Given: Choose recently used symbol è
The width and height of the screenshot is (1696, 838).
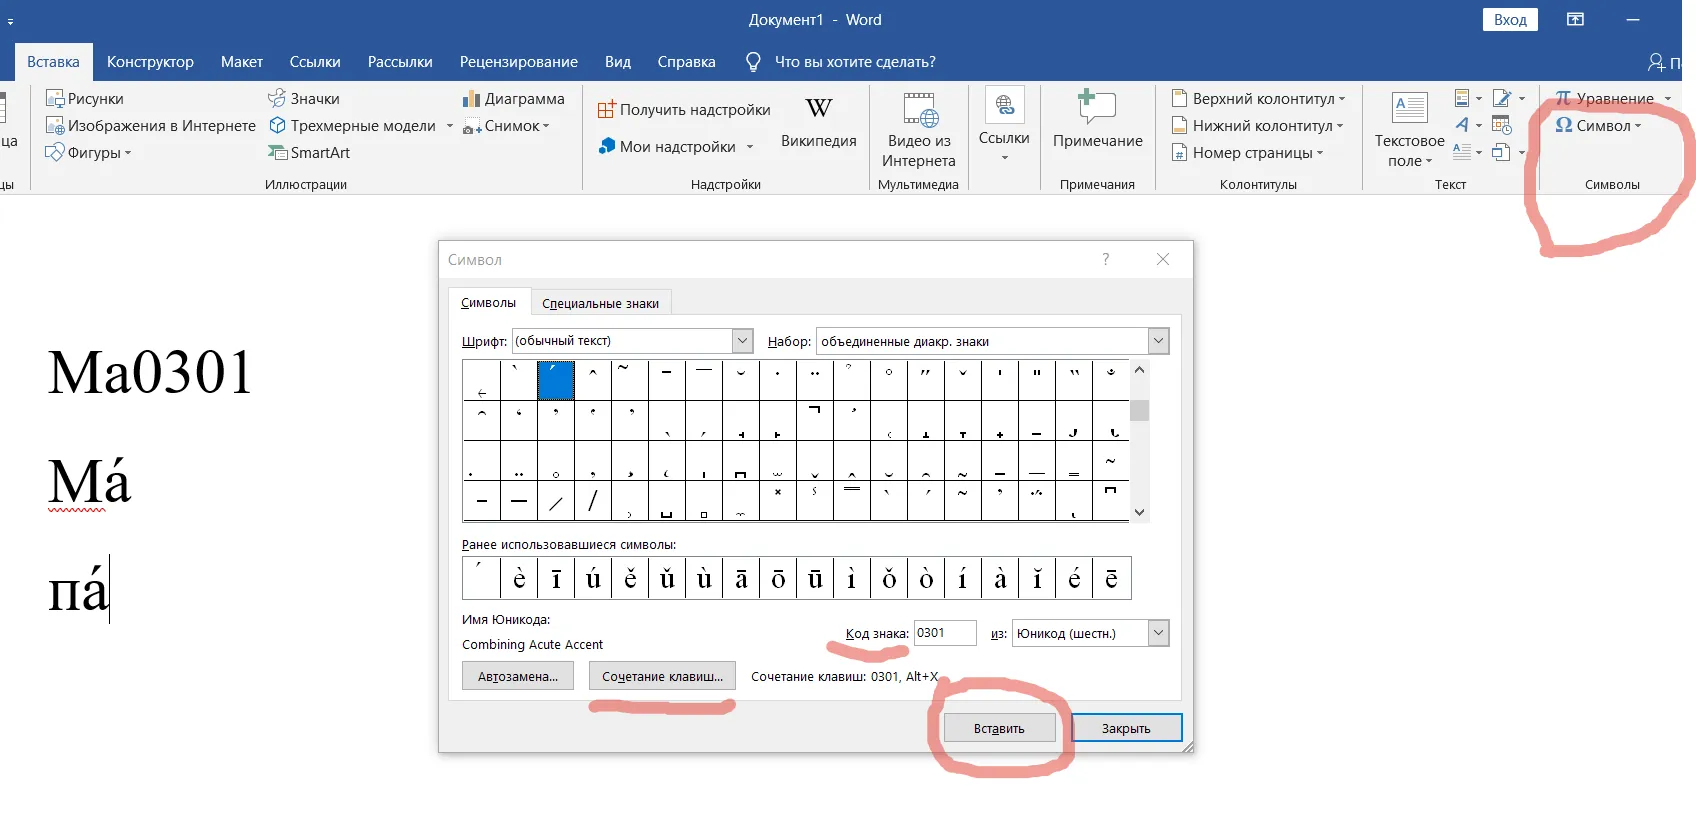Looking at the screenshot, I should coord(519,578).
